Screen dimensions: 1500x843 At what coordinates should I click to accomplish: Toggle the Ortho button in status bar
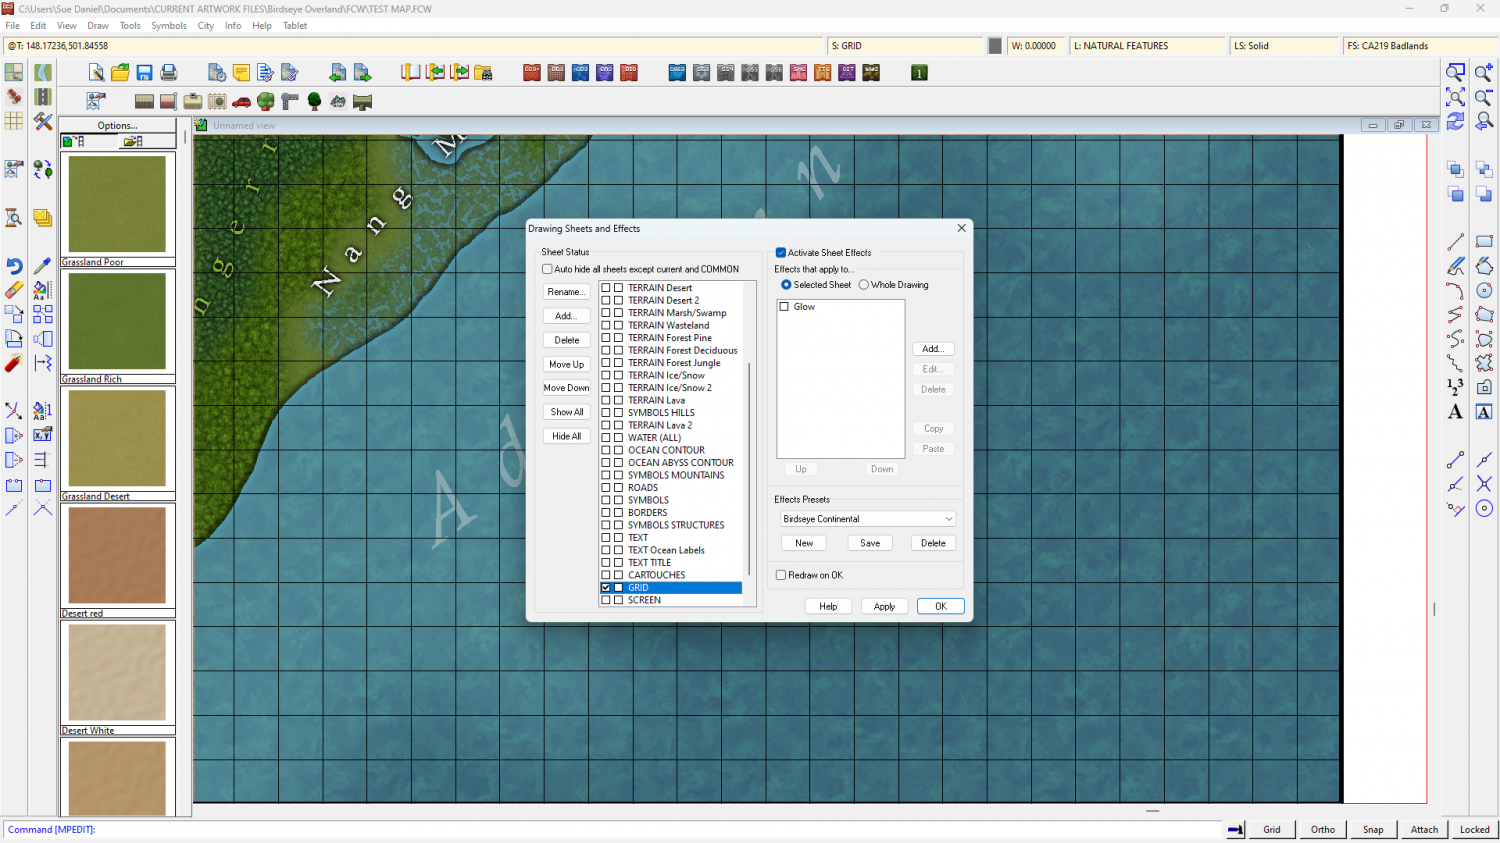(1323, 829)
